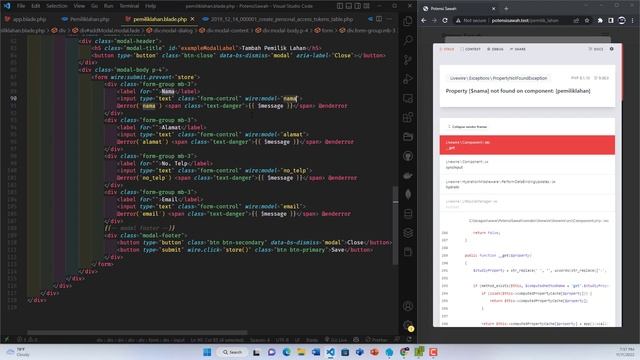640x360 pixels.
Task: Click the Docker whale icon in activity bar
Action: 408,176
